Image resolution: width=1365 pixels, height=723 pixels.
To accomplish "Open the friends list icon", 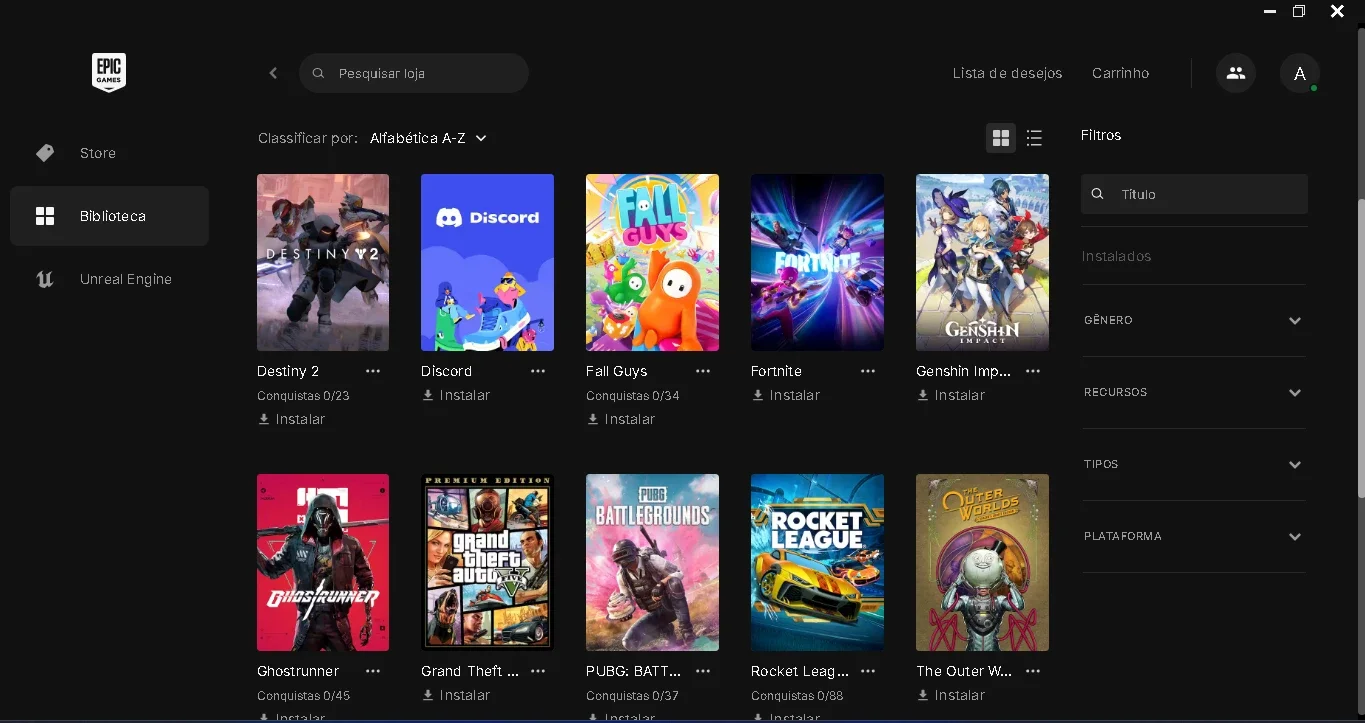I will tap(1236, 73).
